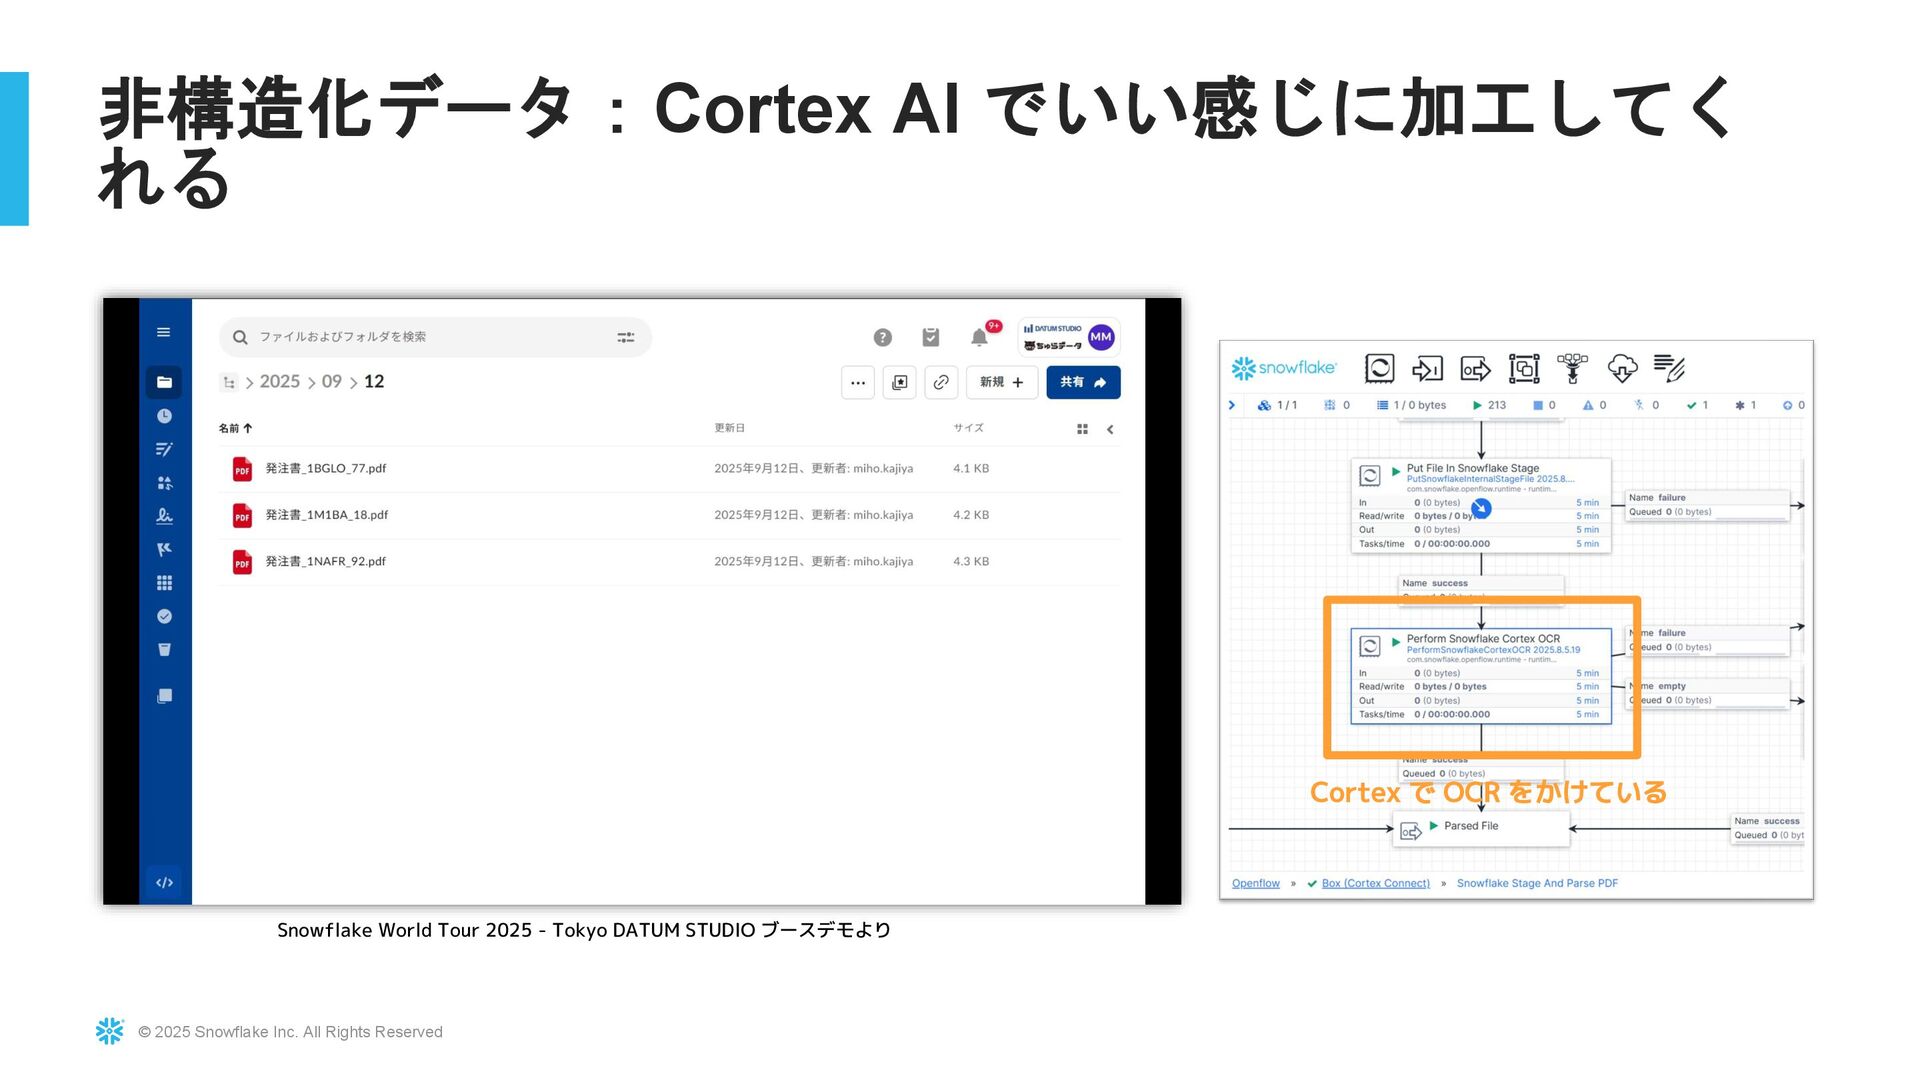Open the Box sidebar hamburger menu
The width and height of the screenshot is (1920, 1080).
pos(164,332)
